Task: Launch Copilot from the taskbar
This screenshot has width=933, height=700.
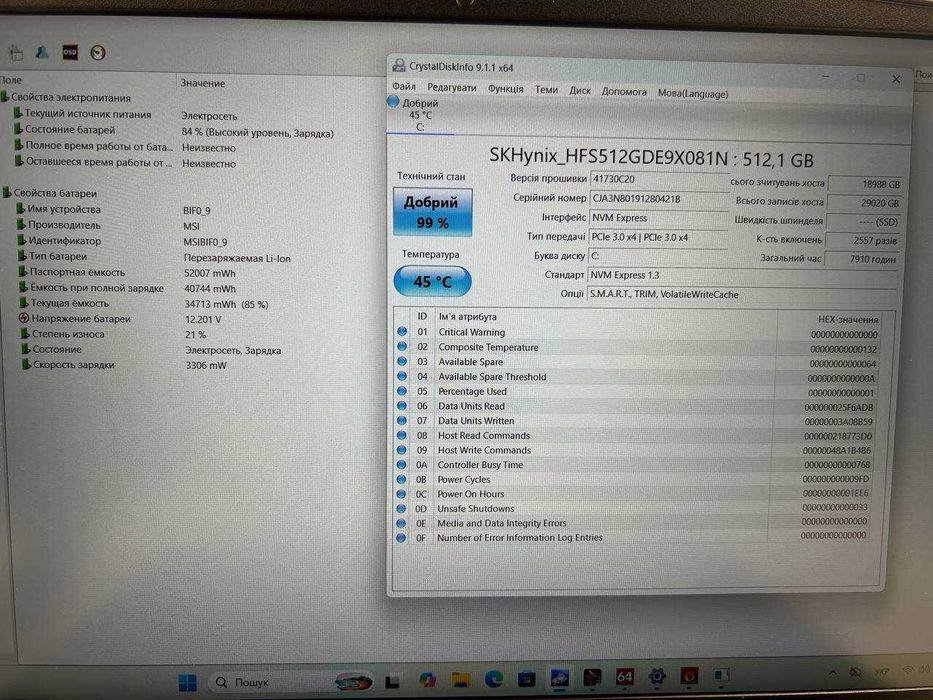Action: pyautogui.click(x=427, y=679)
